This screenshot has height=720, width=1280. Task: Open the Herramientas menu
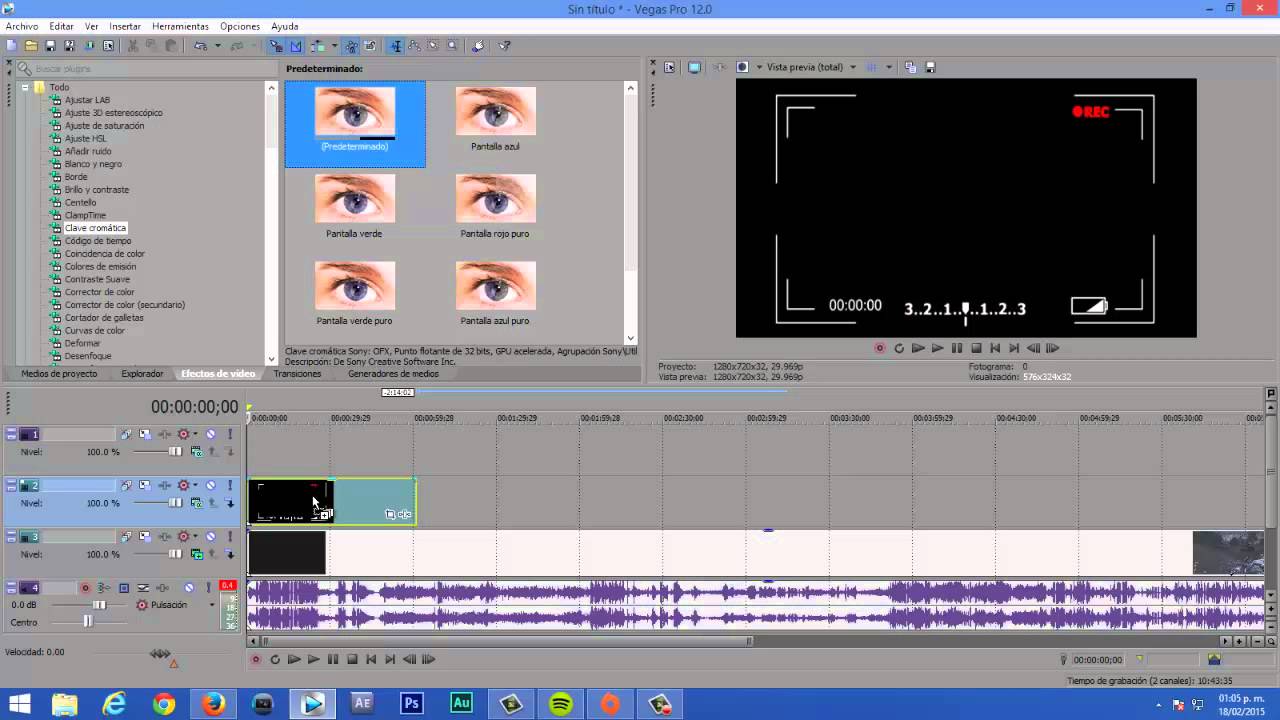[180, 26]
